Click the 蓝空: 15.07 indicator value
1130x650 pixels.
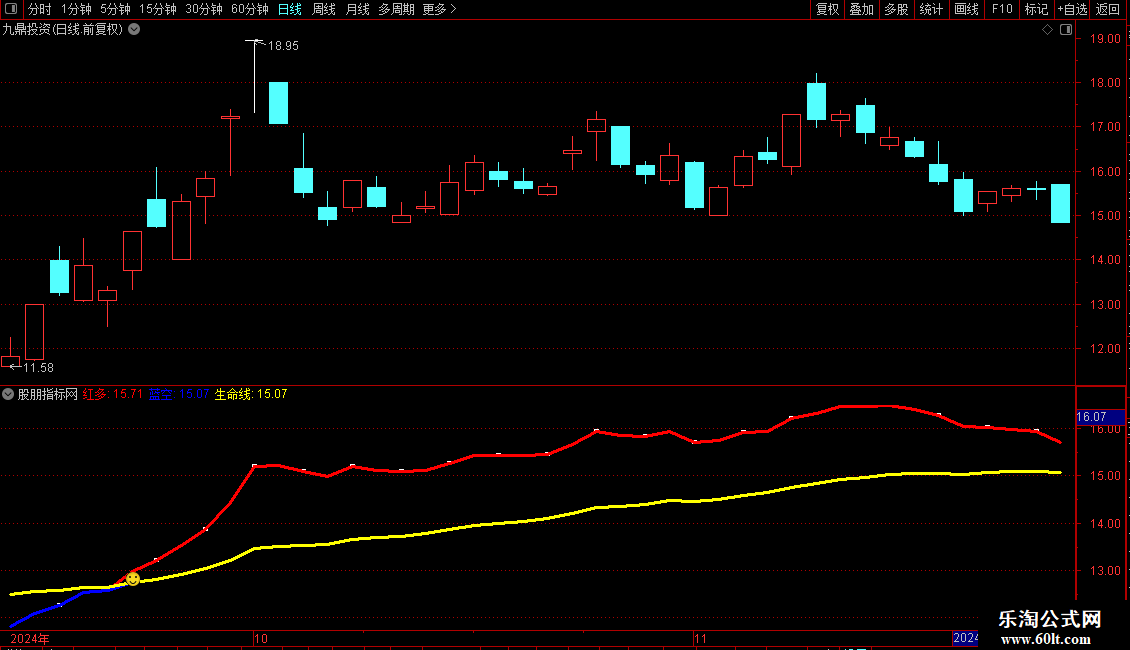click(x=179, y=394)
